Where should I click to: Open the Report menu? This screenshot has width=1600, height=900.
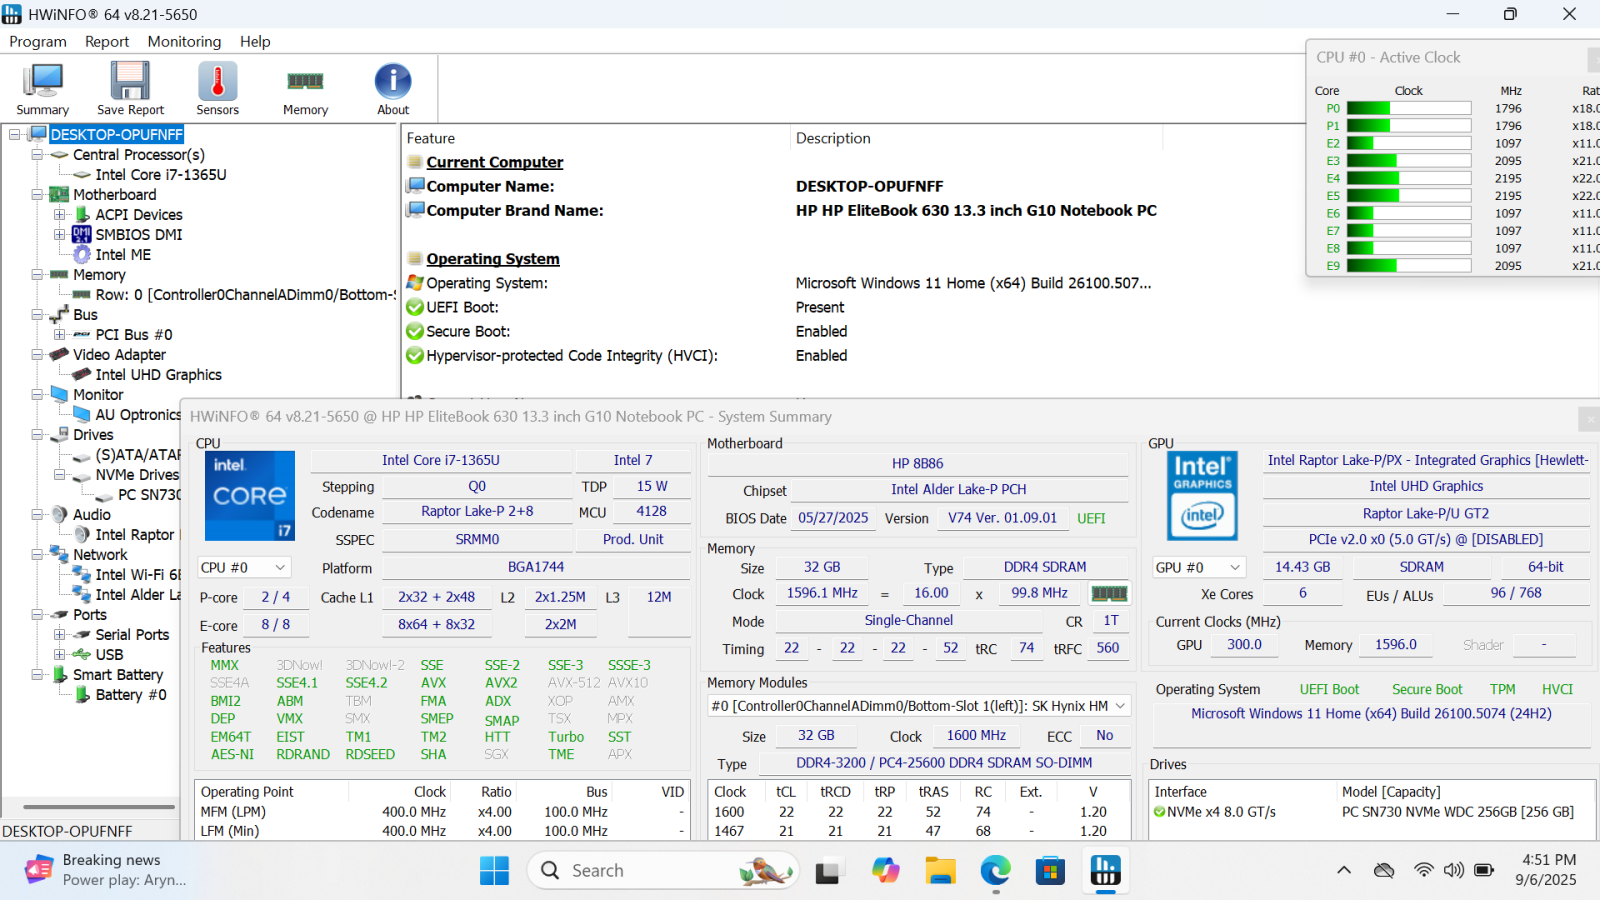(107, 41)
